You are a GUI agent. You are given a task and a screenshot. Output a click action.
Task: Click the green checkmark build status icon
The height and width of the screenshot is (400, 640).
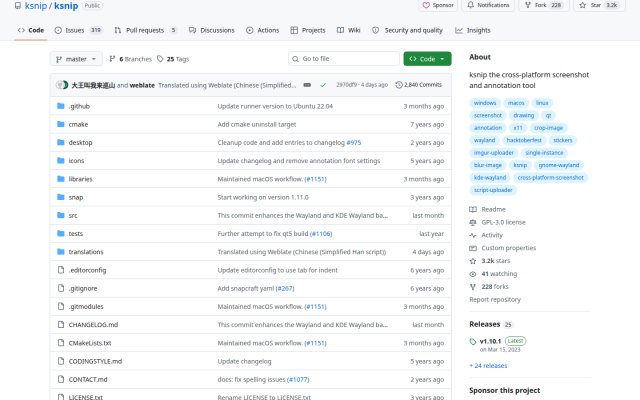[323, 85]
